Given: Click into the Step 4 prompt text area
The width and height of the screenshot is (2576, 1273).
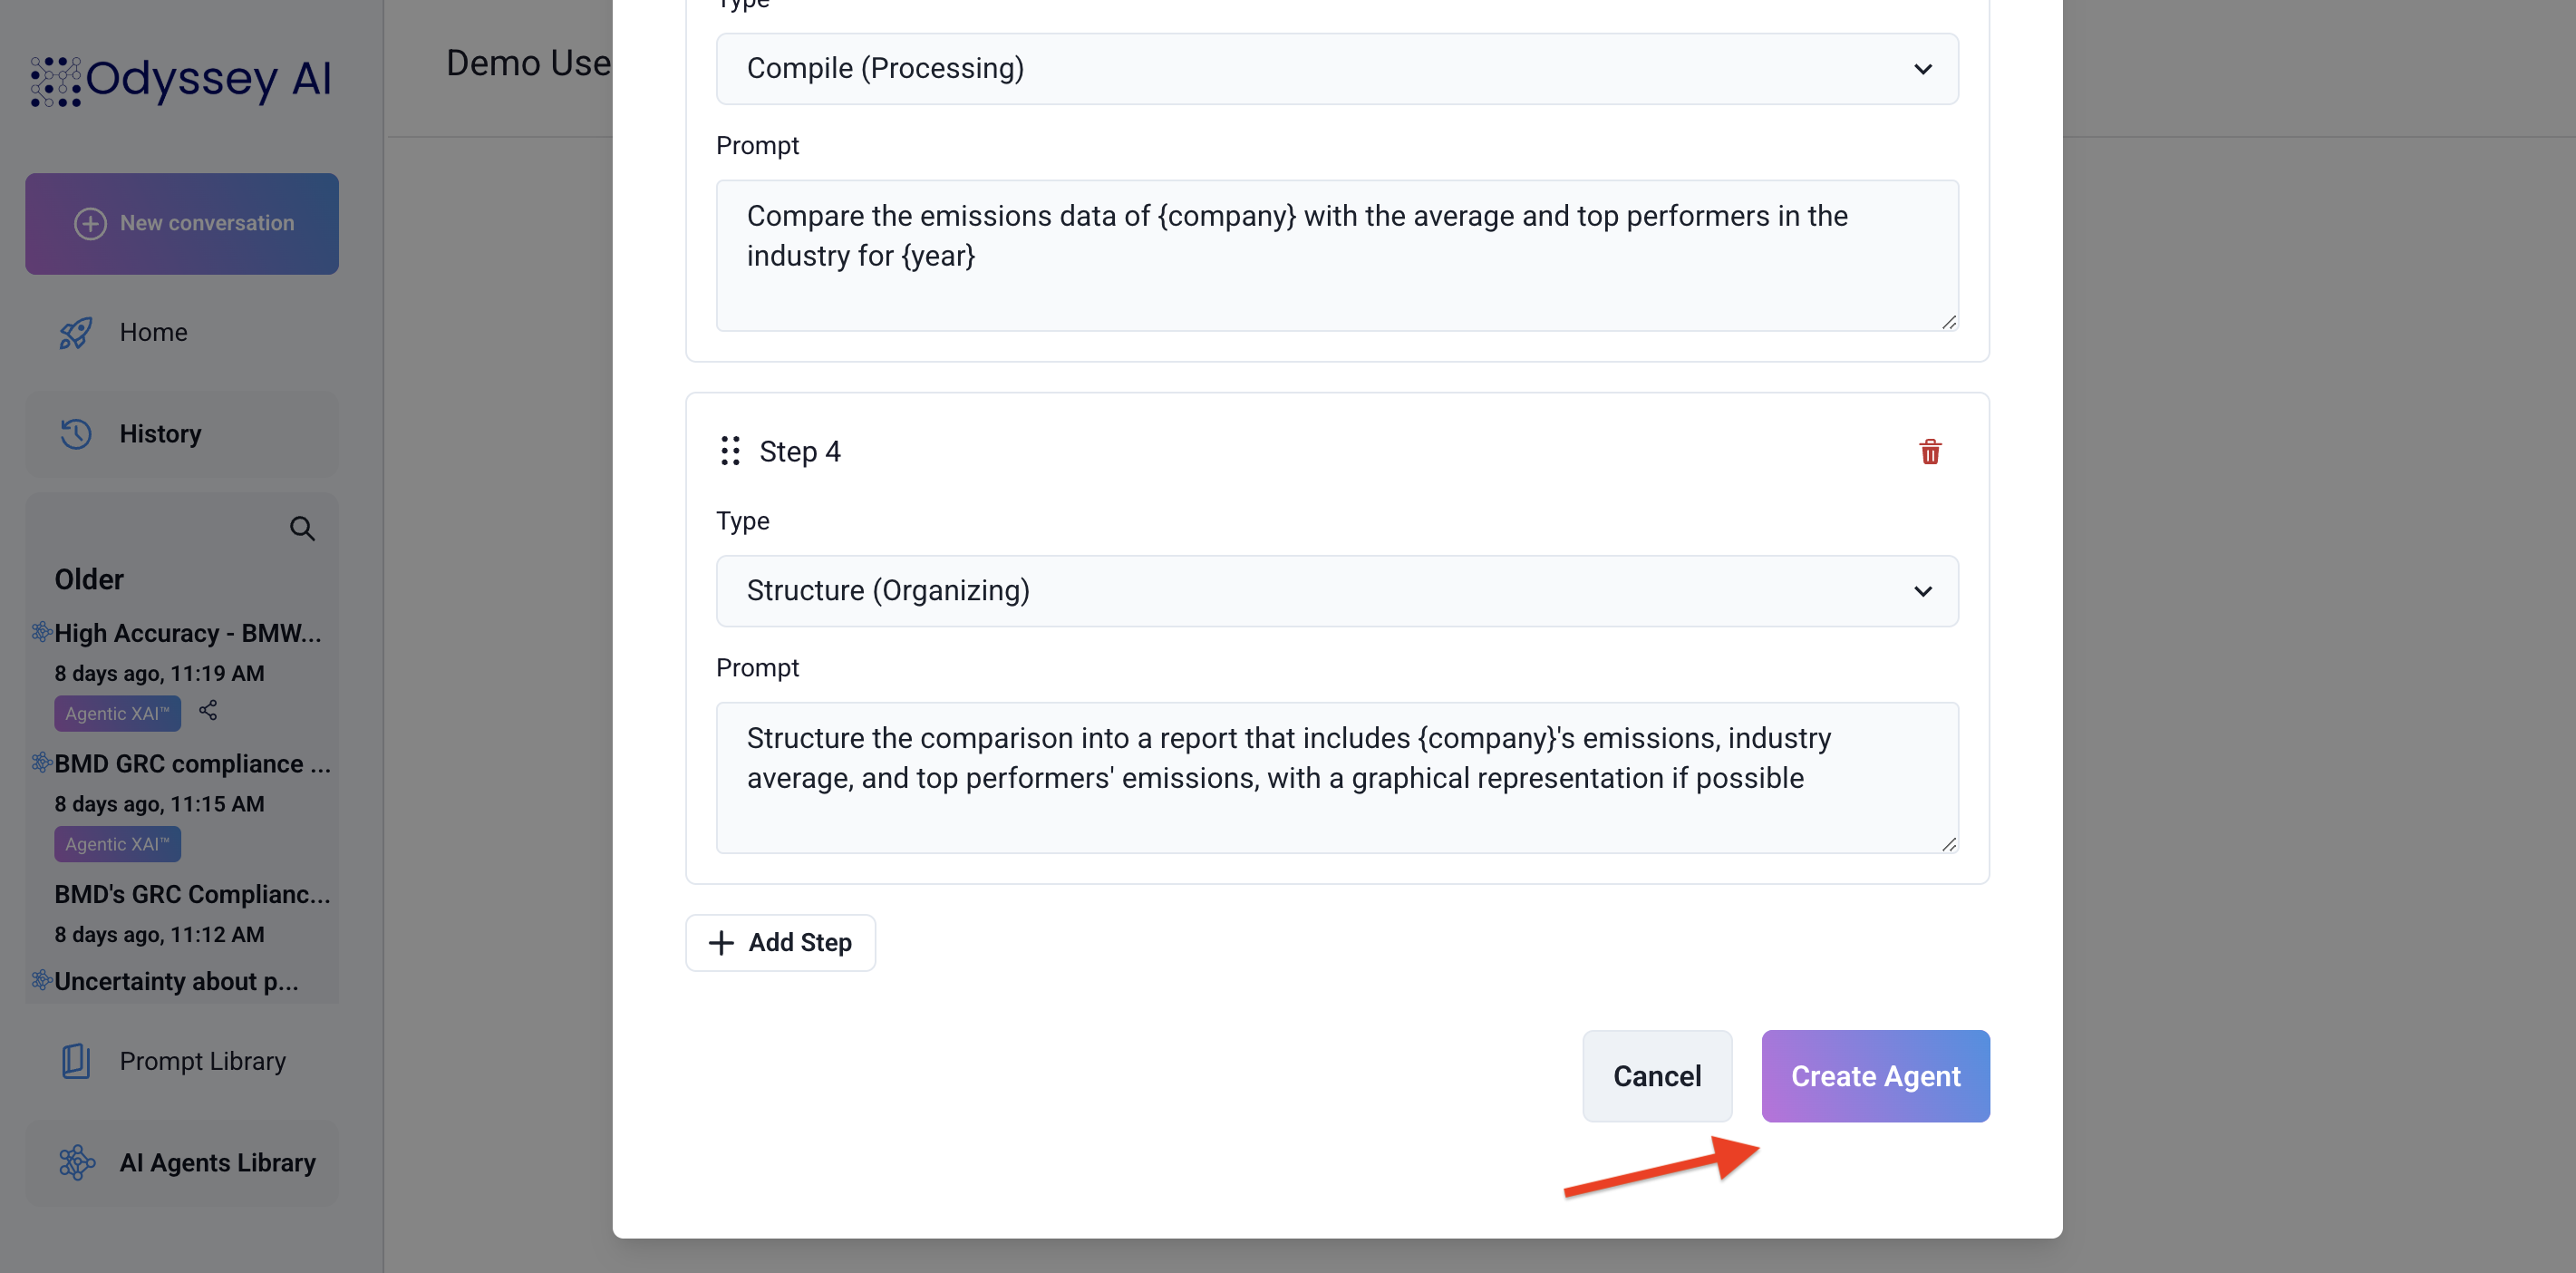Looking at the screenshot, I should click(1337, 778).
